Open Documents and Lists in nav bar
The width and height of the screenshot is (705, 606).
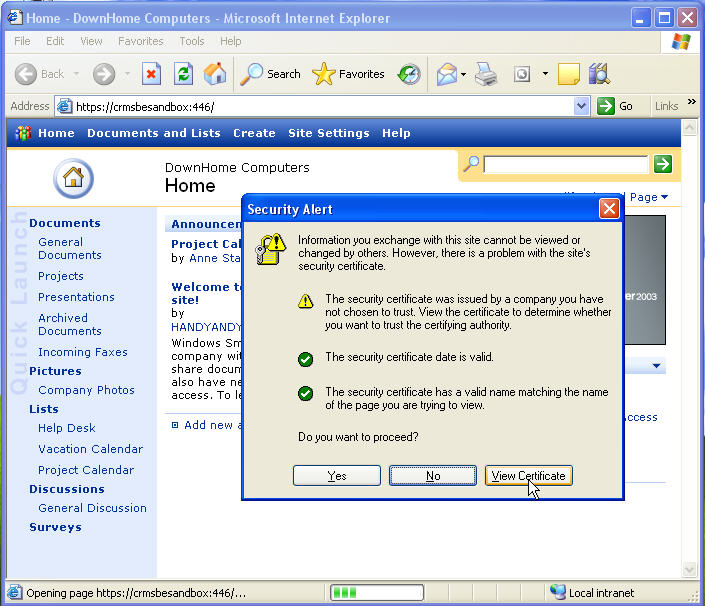tap(154, 133)
